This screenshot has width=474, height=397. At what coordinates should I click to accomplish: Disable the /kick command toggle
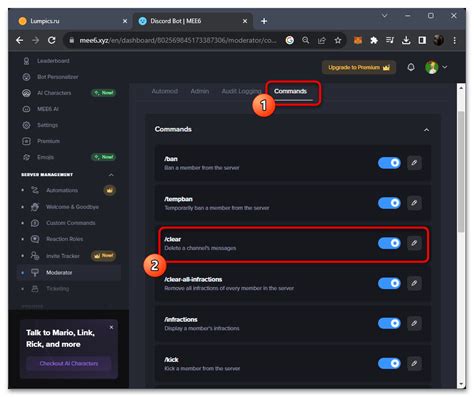pos(389,363)
